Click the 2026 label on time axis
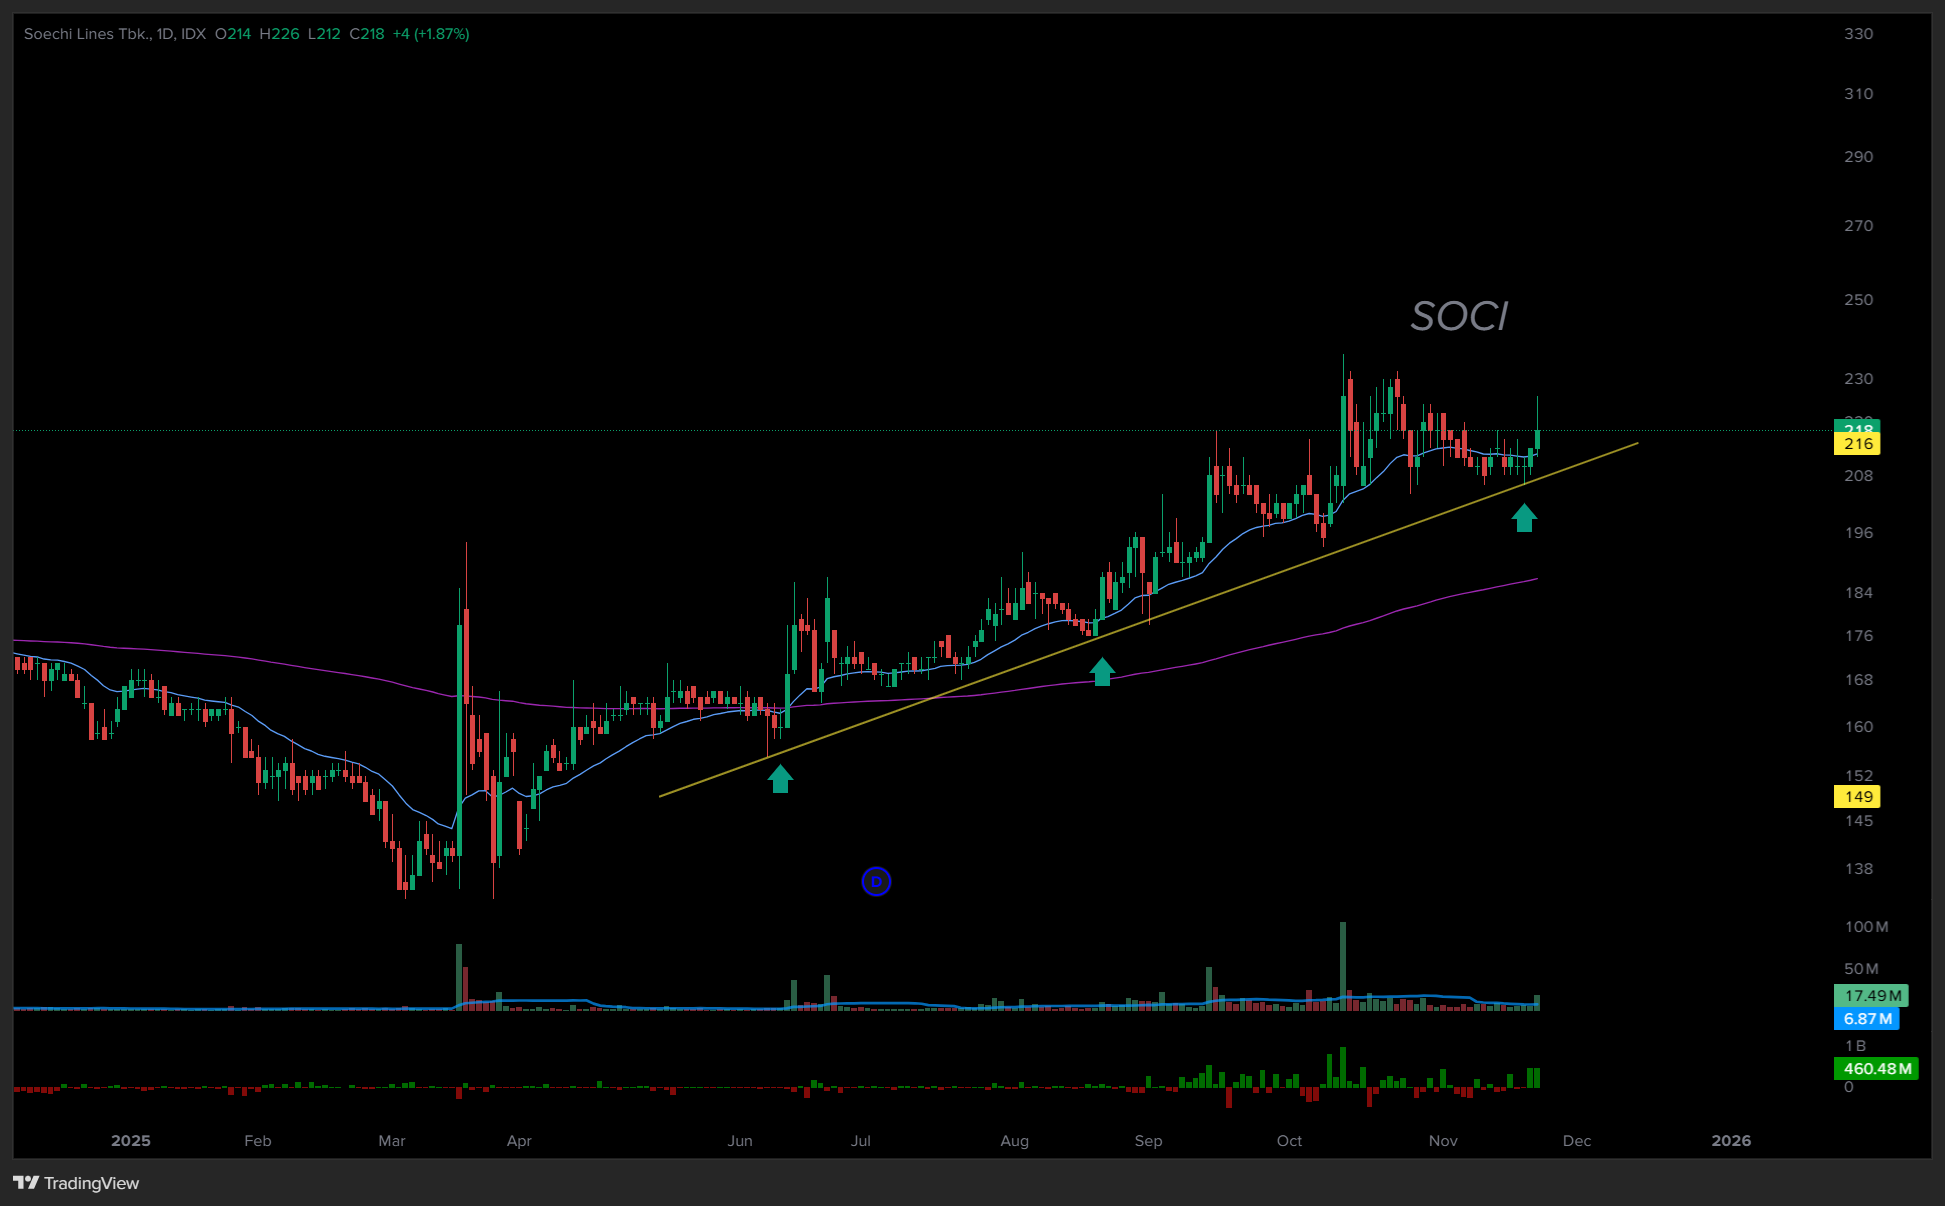 [1731, 1141]
